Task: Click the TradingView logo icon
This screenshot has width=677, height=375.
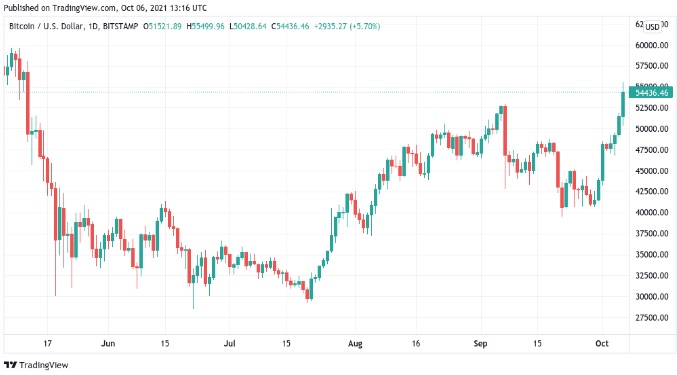Action: pyautogui.click(x=10, y=365)
